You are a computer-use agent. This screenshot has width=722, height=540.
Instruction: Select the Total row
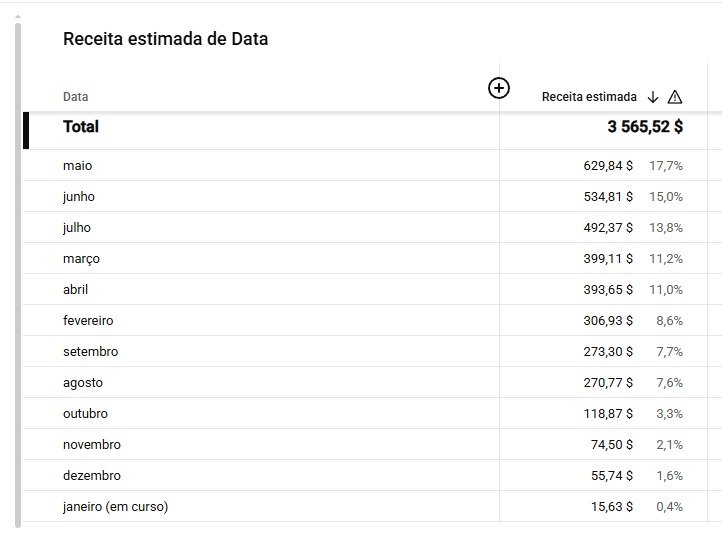(x=81, y=127)
